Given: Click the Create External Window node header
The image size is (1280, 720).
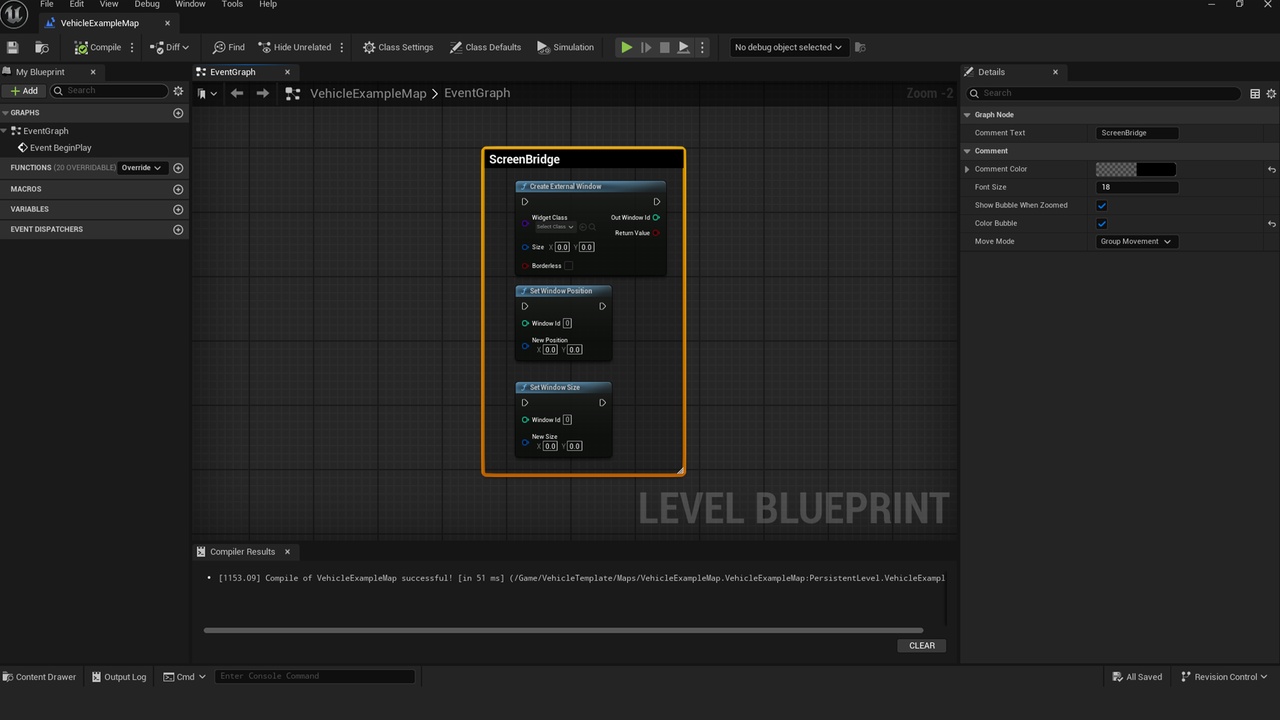Looking at the screenshot, I should (590, 186).
